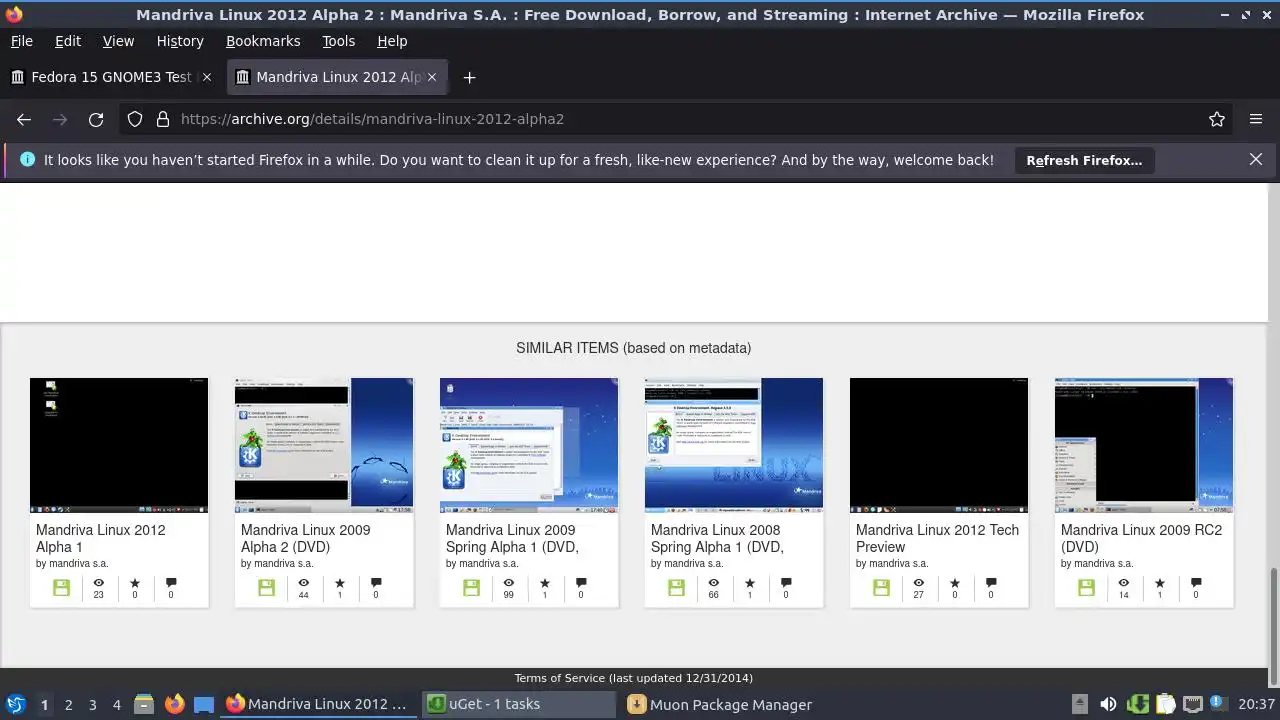Switch to Muon Package Manager window

pyautogui.click(x=720, y=704)
